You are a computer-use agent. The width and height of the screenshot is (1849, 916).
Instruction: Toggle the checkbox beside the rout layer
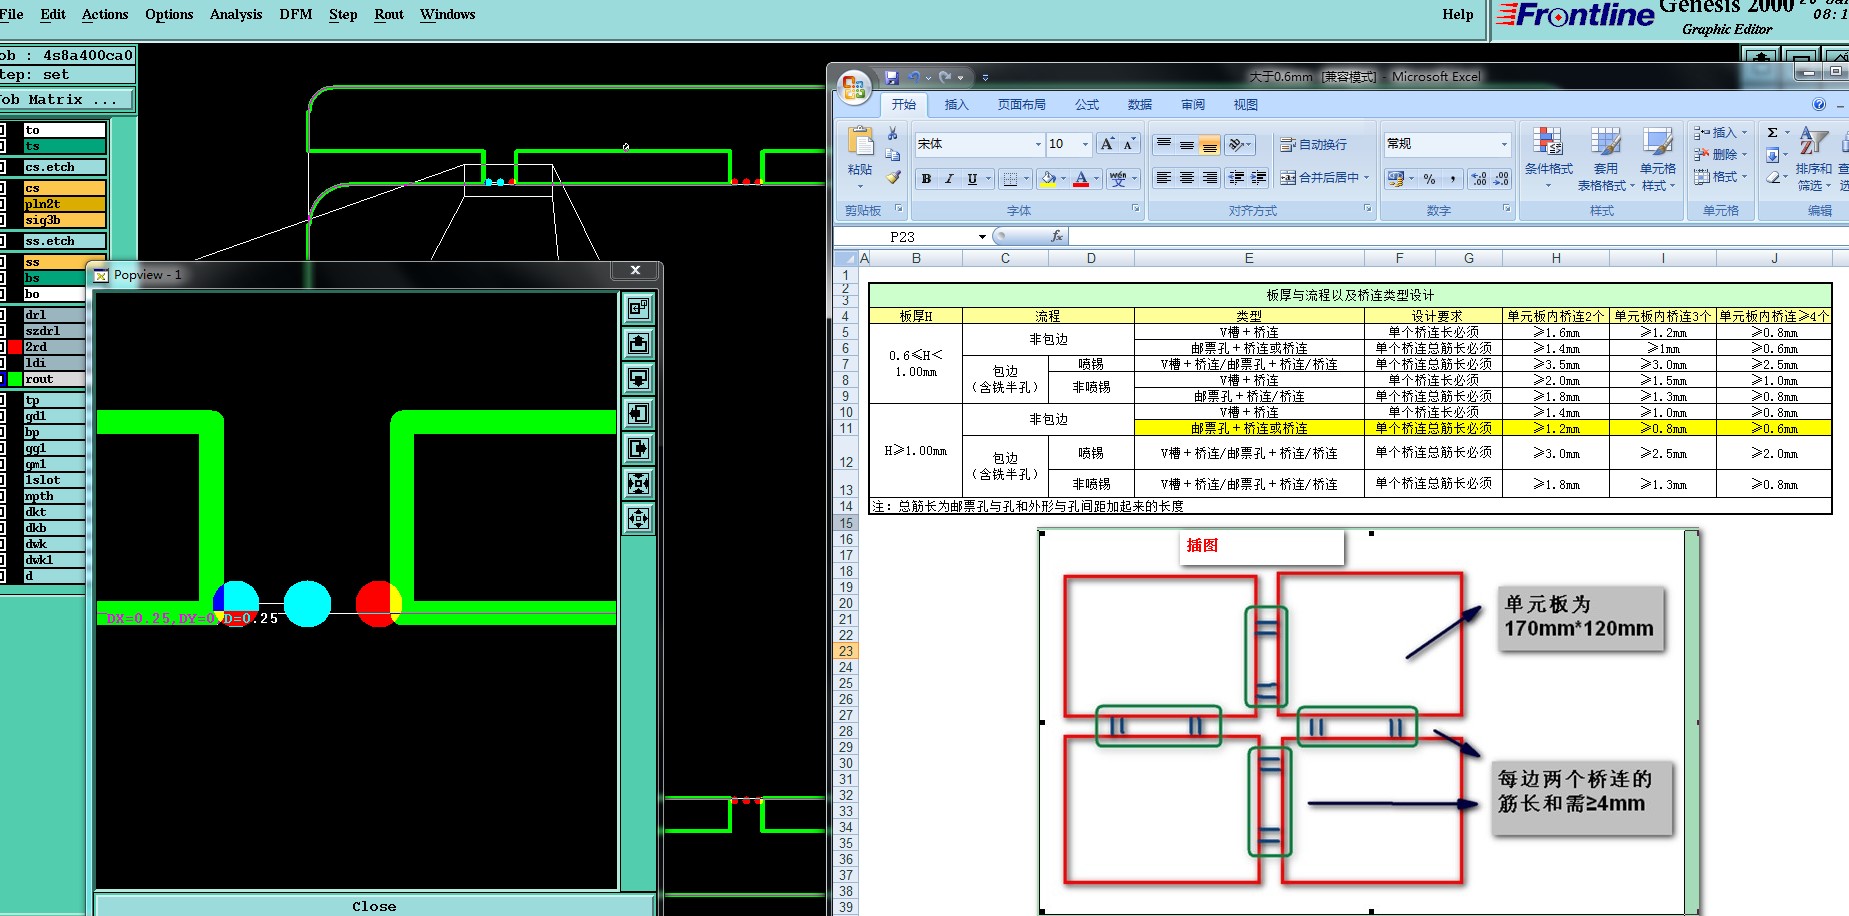pyautogui.click(x=2, y=379)
